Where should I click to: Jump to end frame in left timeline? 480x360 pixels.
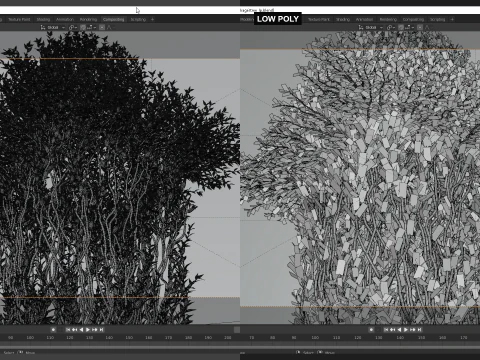pos(101,330)
